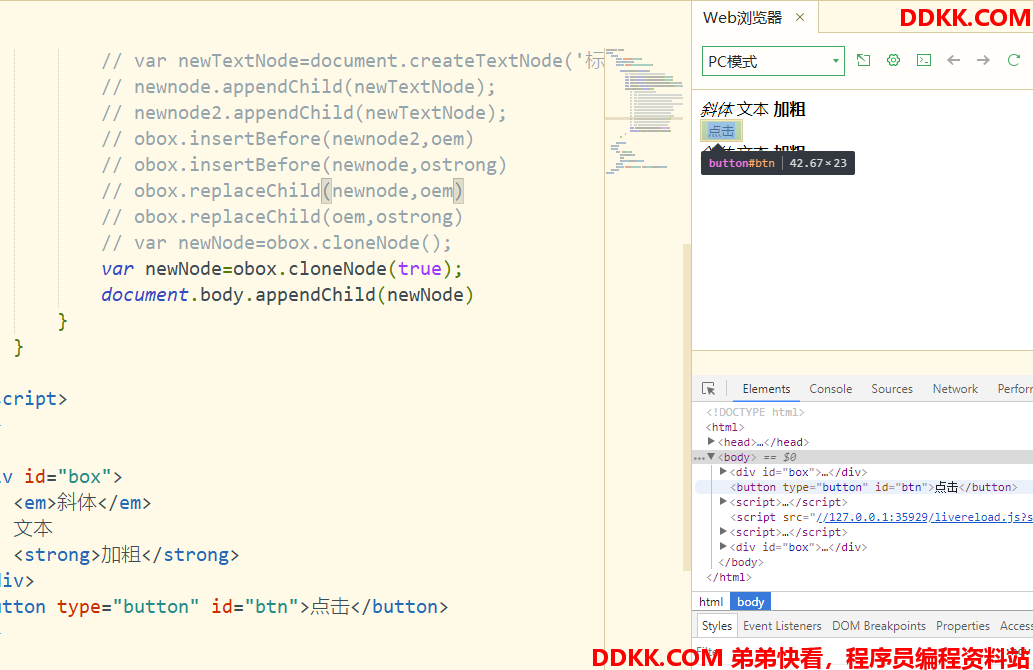Select the <html> opening tag row
This screenshot has width=1033, height=670.
click(725, 427)
